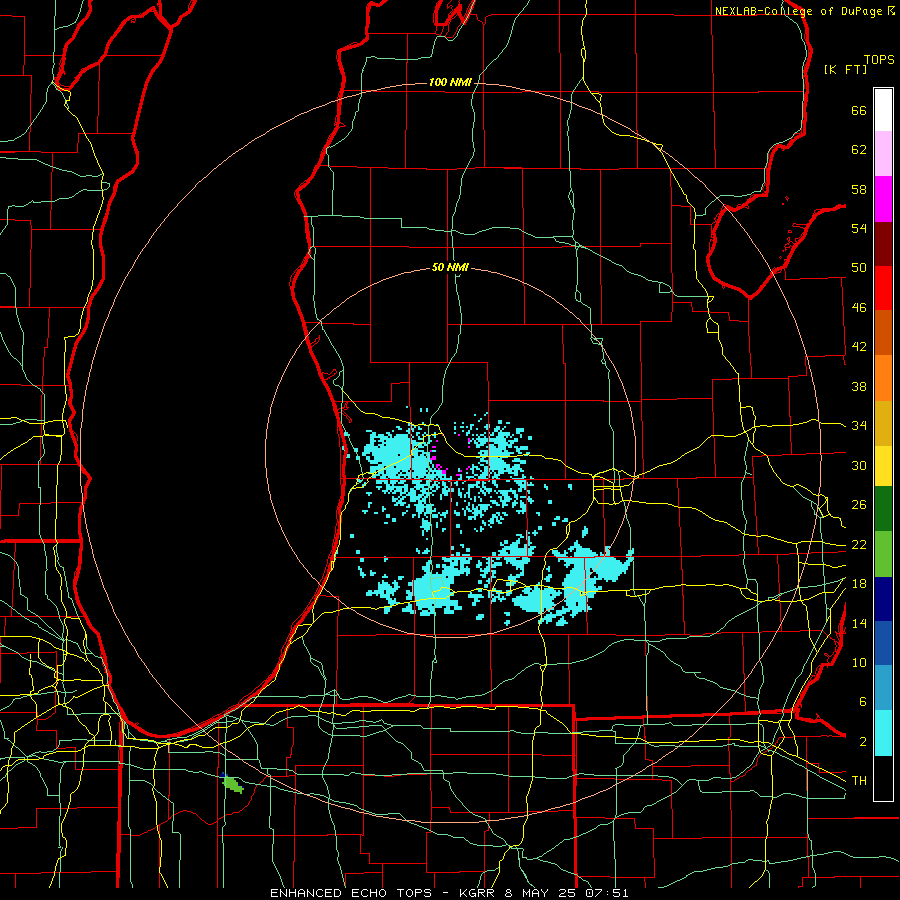Click the navy 18 kft legend swatch
Image resolution: width=900 pixels, height=900 pixels.
tap(883, 599)
